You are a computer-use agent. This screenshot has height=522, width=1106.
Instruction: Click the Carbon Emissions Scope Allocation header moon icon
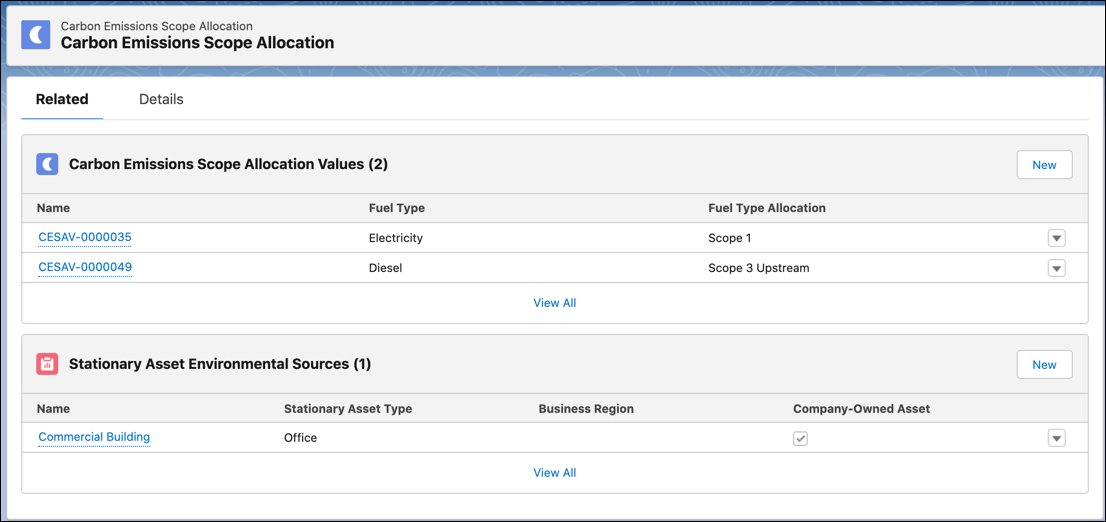pos(35,35)
